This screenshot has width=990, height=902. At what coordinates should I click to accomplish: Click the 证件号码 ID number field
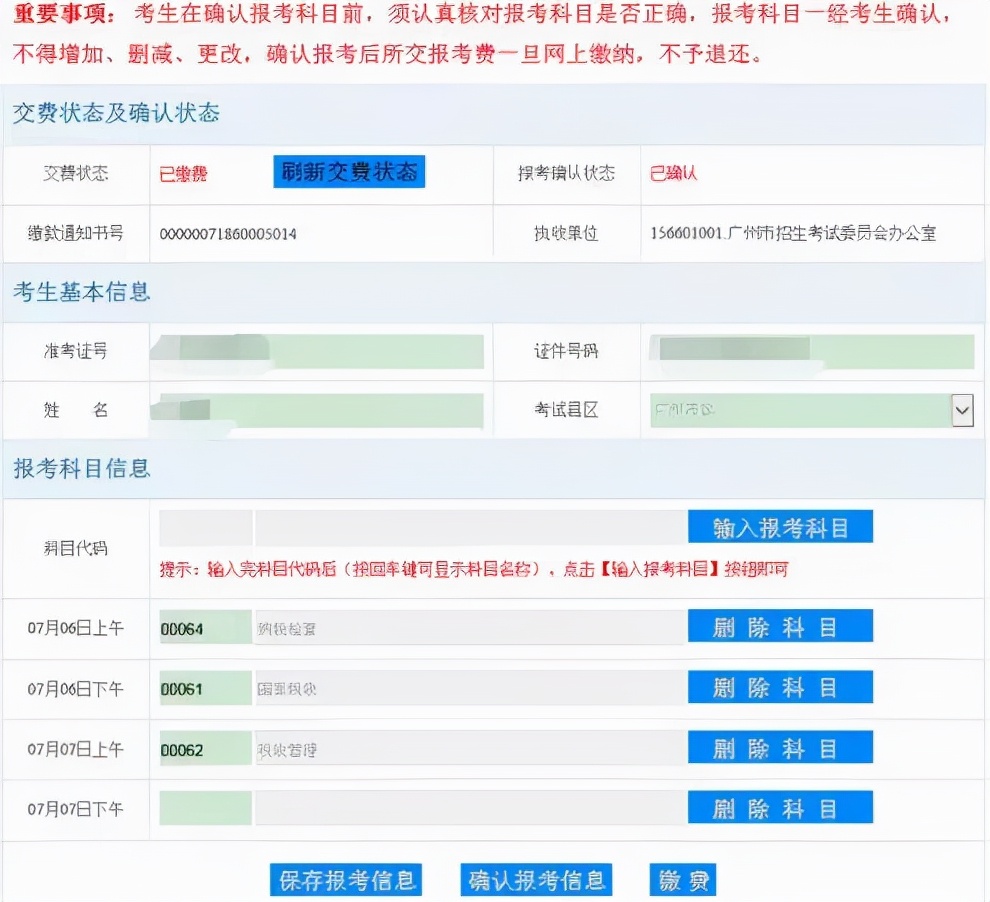[x=810, y=352]
